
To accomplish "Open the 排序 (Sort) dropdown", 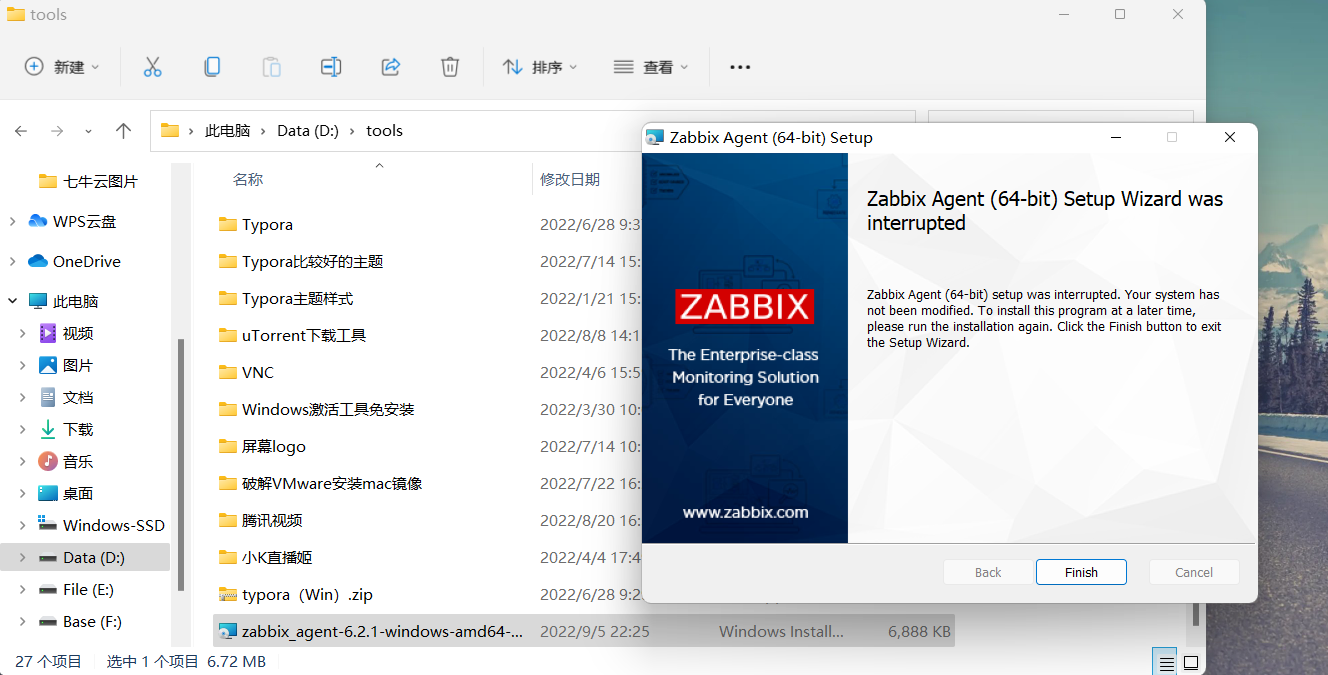I will [x=540, y=67].
